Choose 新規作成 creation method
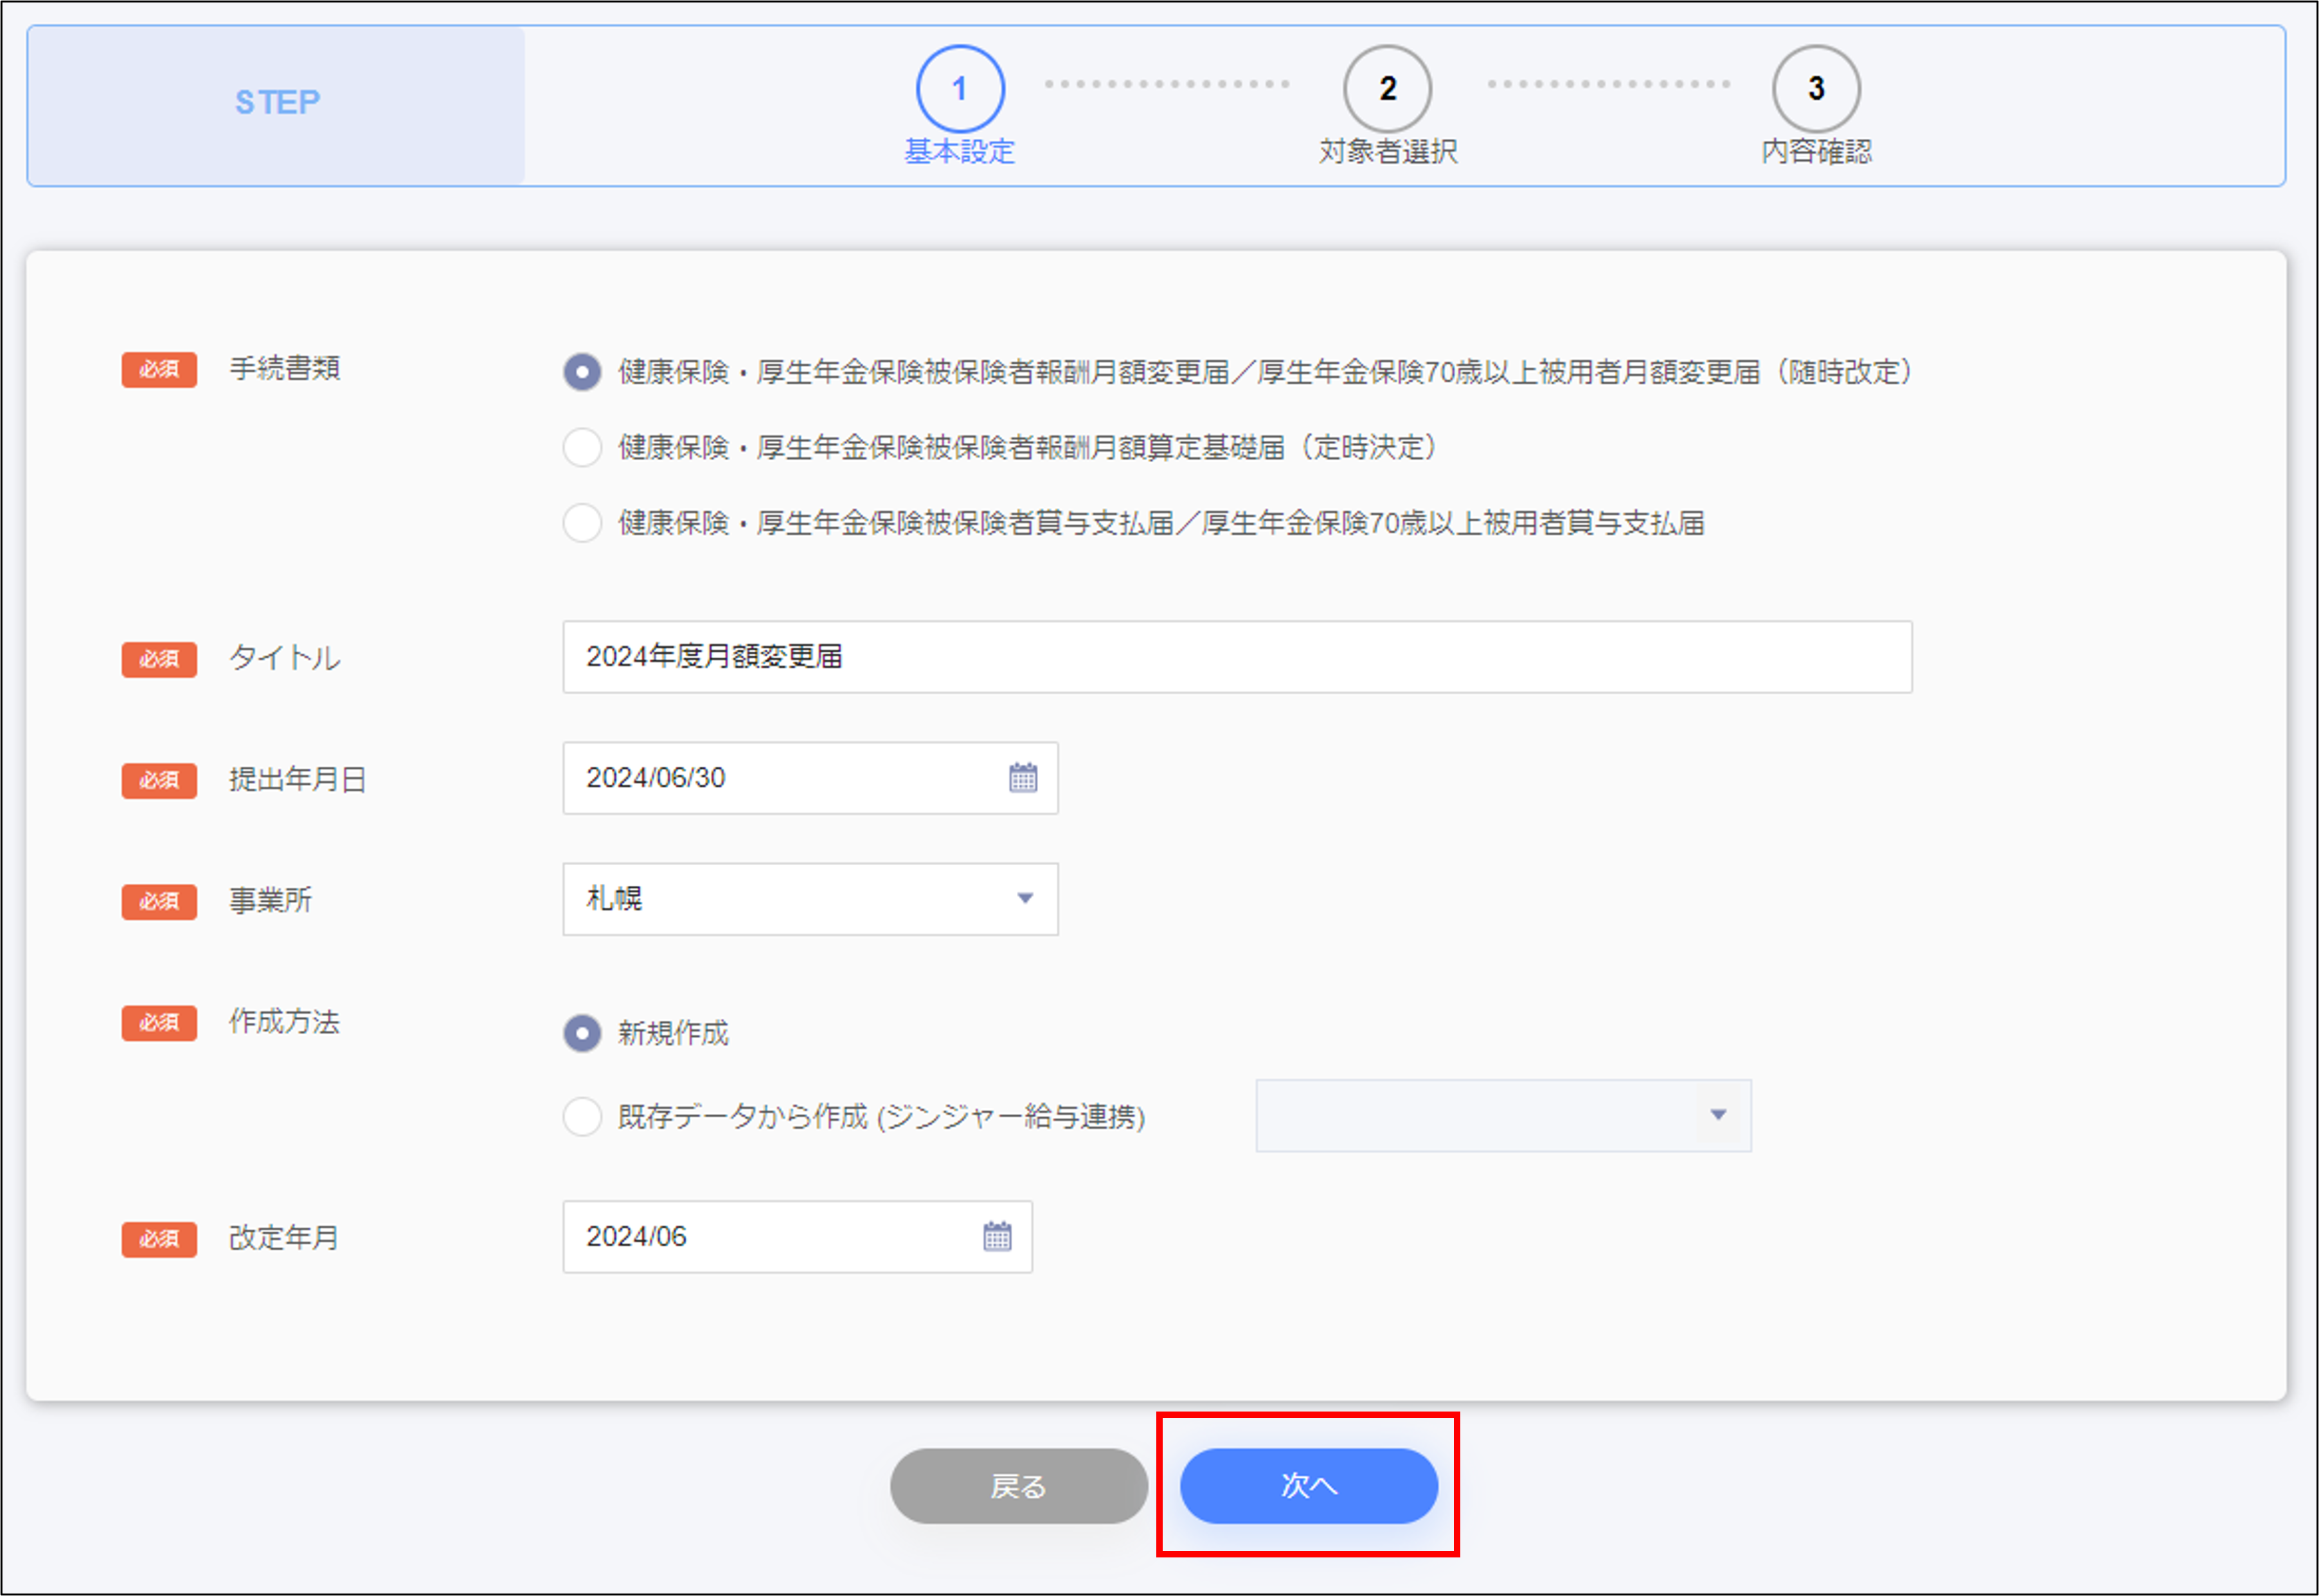The height and width of the screenshot is (1596, 2319). tap(582, 1033)
